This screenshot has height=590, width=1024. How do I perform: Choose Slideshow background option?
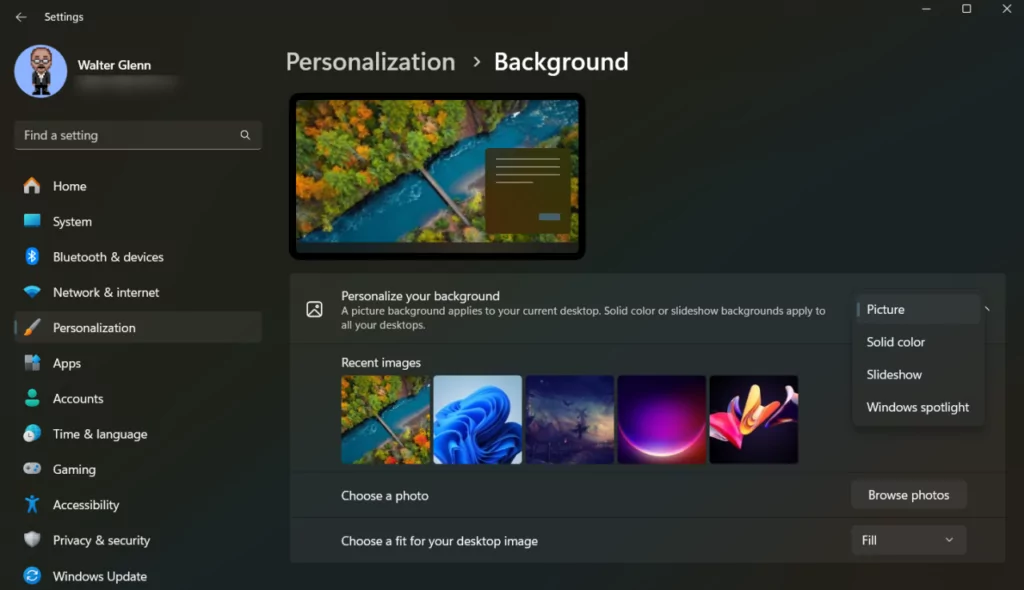(x=918, y=375)
